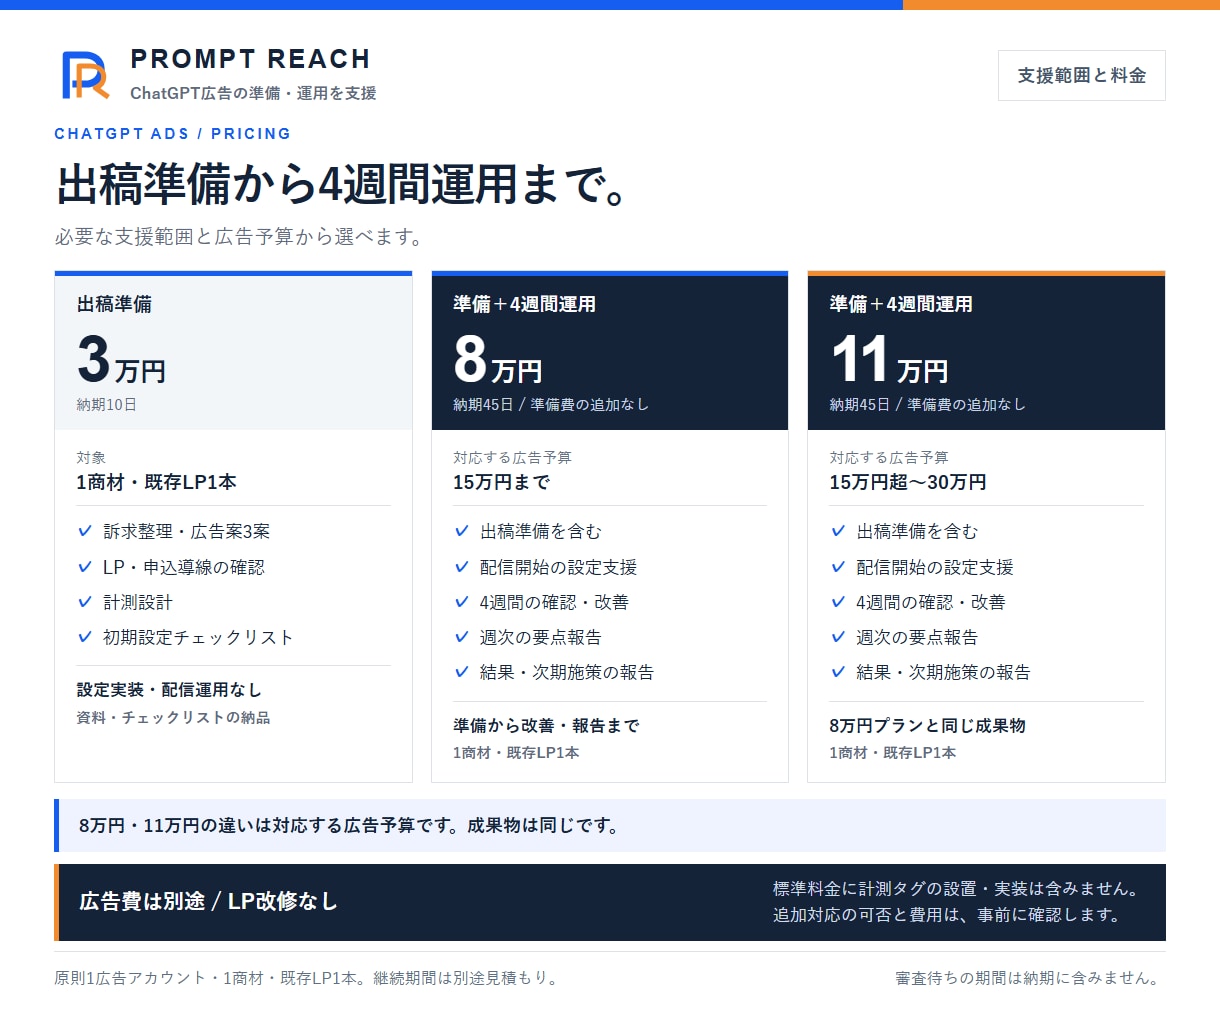Click the text 準備から改善・報告まで
1220x1012 pixels.
click(546, 726)
